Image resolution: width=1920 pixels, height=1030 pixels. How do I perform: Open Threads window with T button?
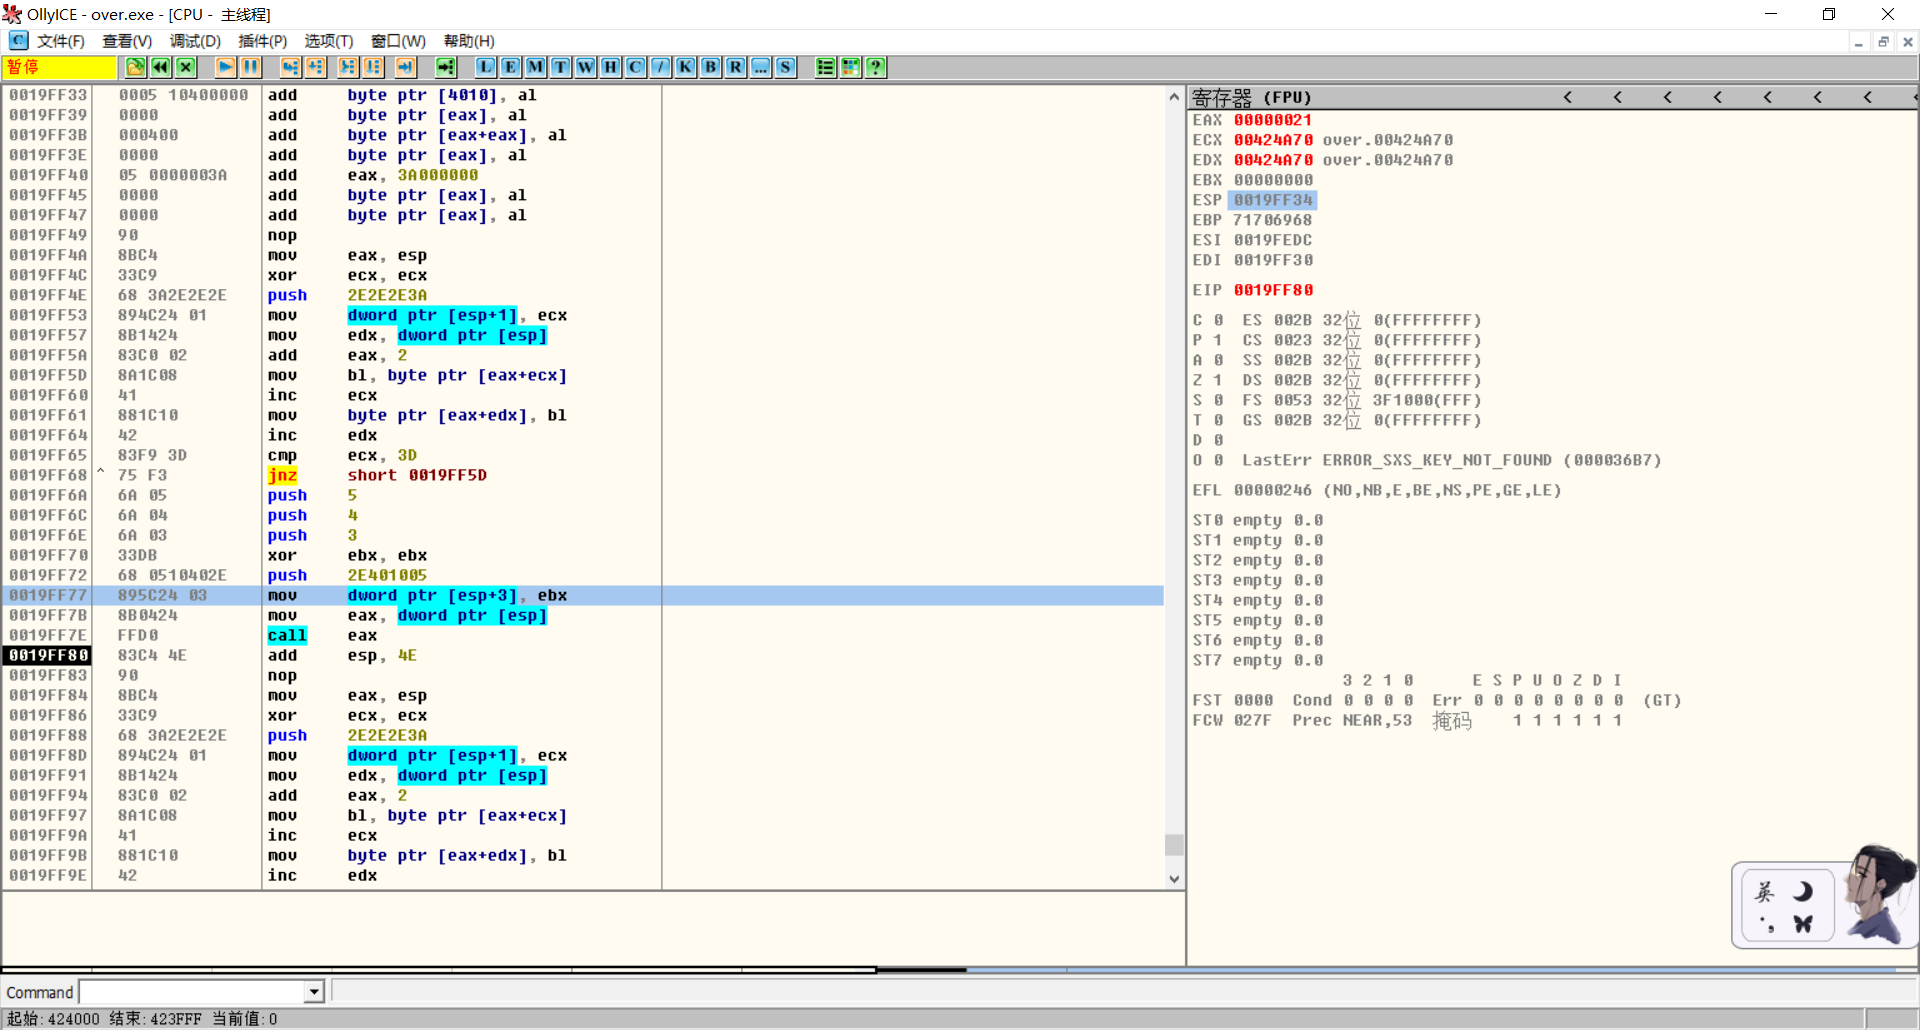click(560, 67)
